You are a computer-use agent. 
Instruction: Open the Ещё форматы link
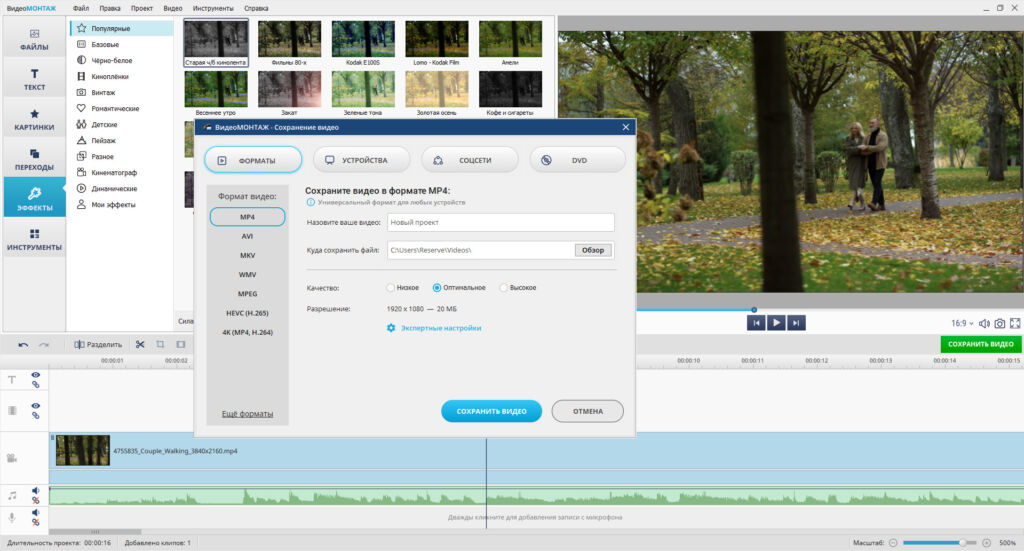247,414
